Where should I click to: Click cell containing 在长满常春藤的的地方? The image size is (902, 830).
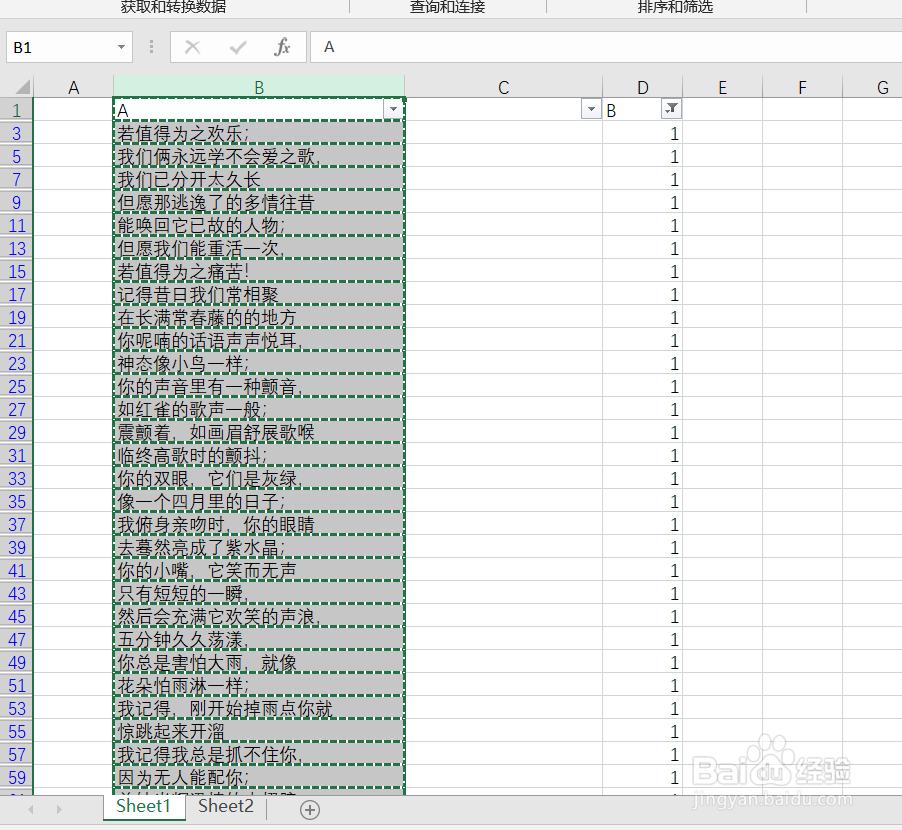259,317
